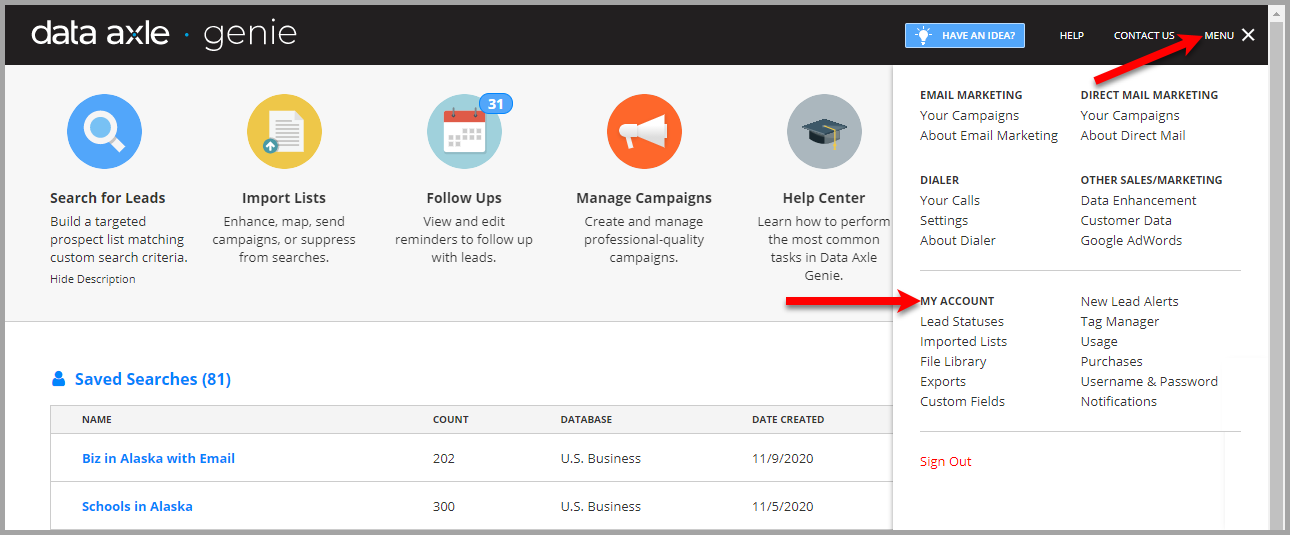Screen dimensions: 1290x535
Task: Open New Lead Alerts
Action: (x=1130, y=301)
